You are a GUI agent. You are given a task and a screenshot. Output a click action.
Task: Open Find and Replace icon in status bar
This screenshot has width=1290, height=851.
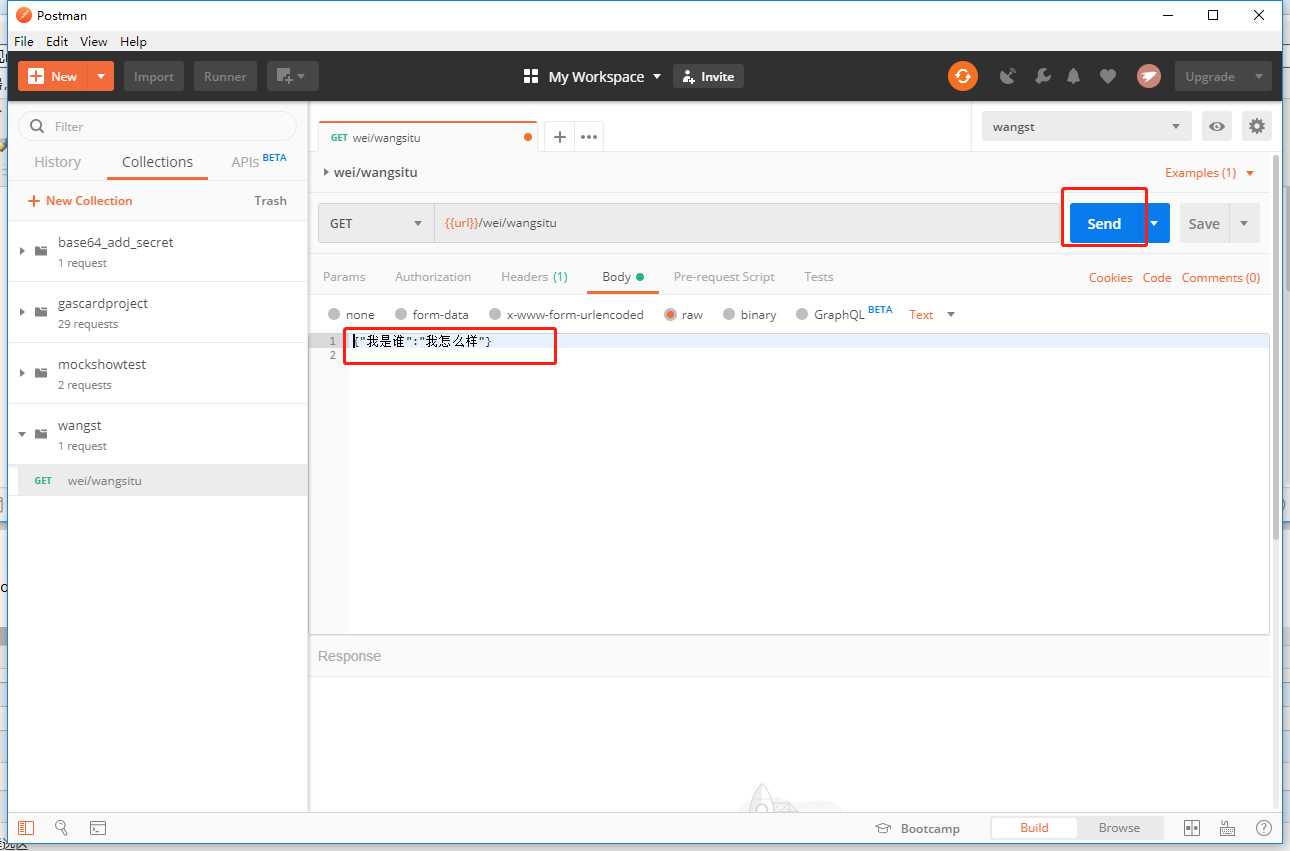61,828
